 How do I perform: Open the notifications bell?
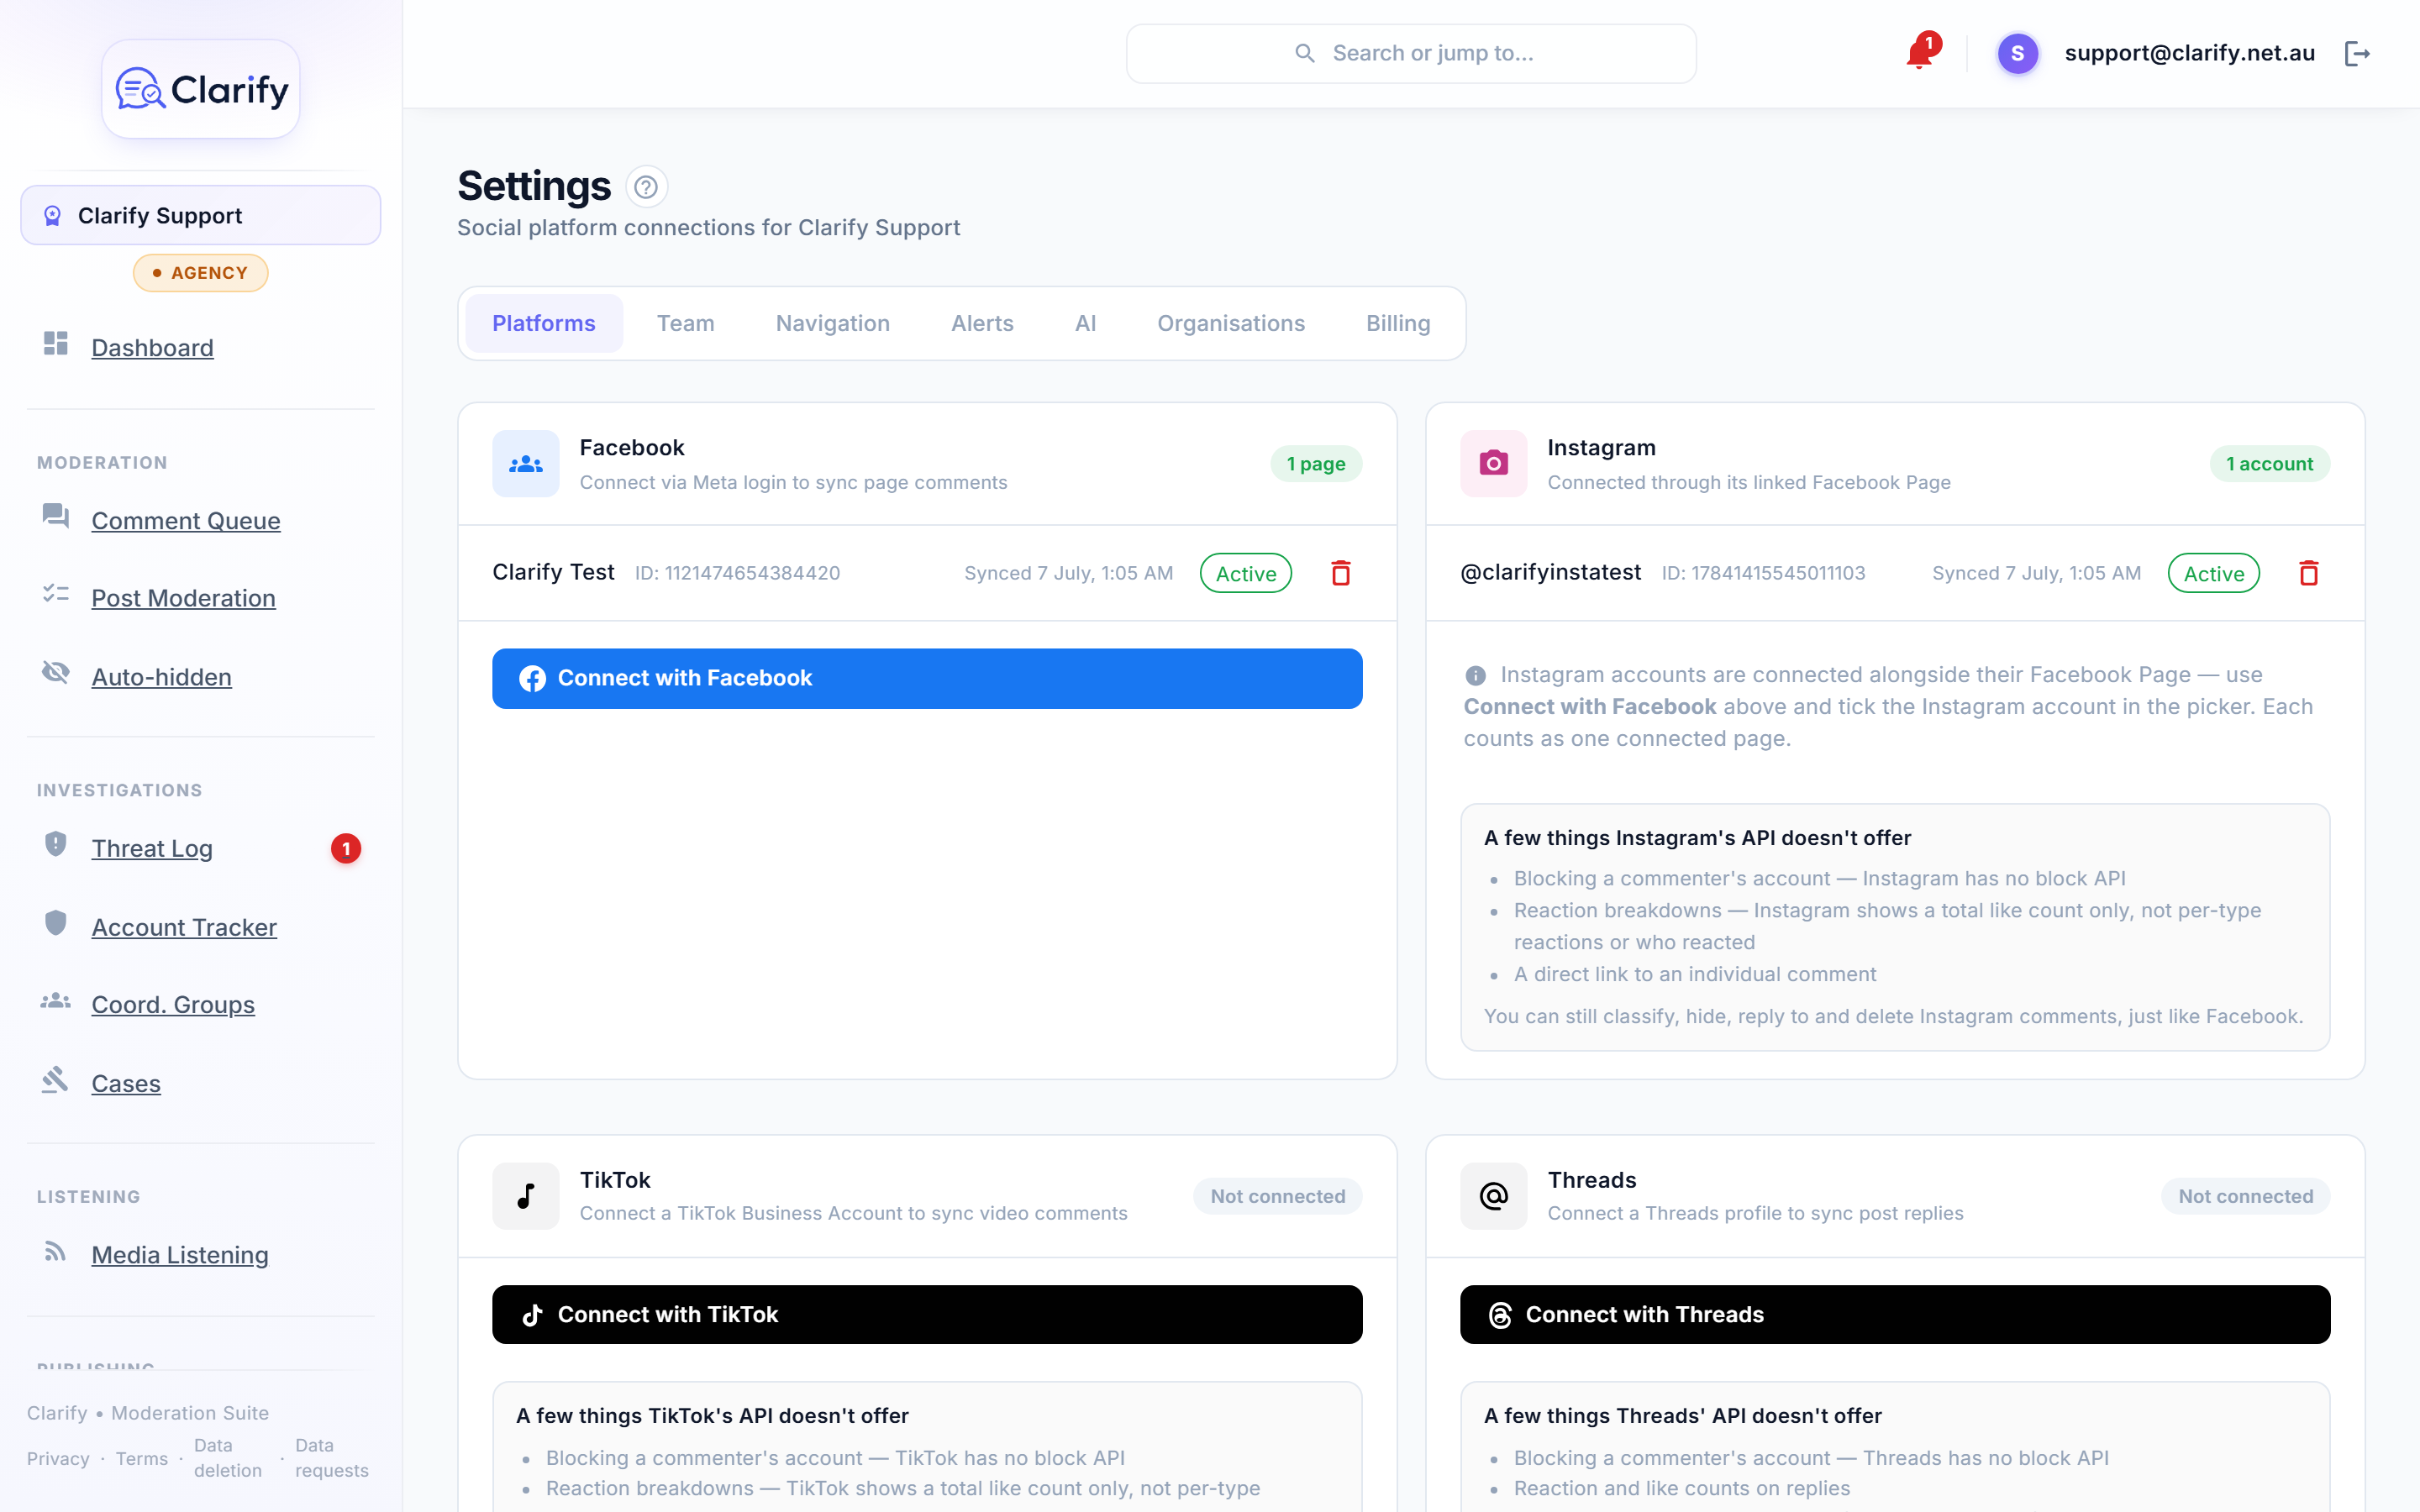(x=1919, y=53)
